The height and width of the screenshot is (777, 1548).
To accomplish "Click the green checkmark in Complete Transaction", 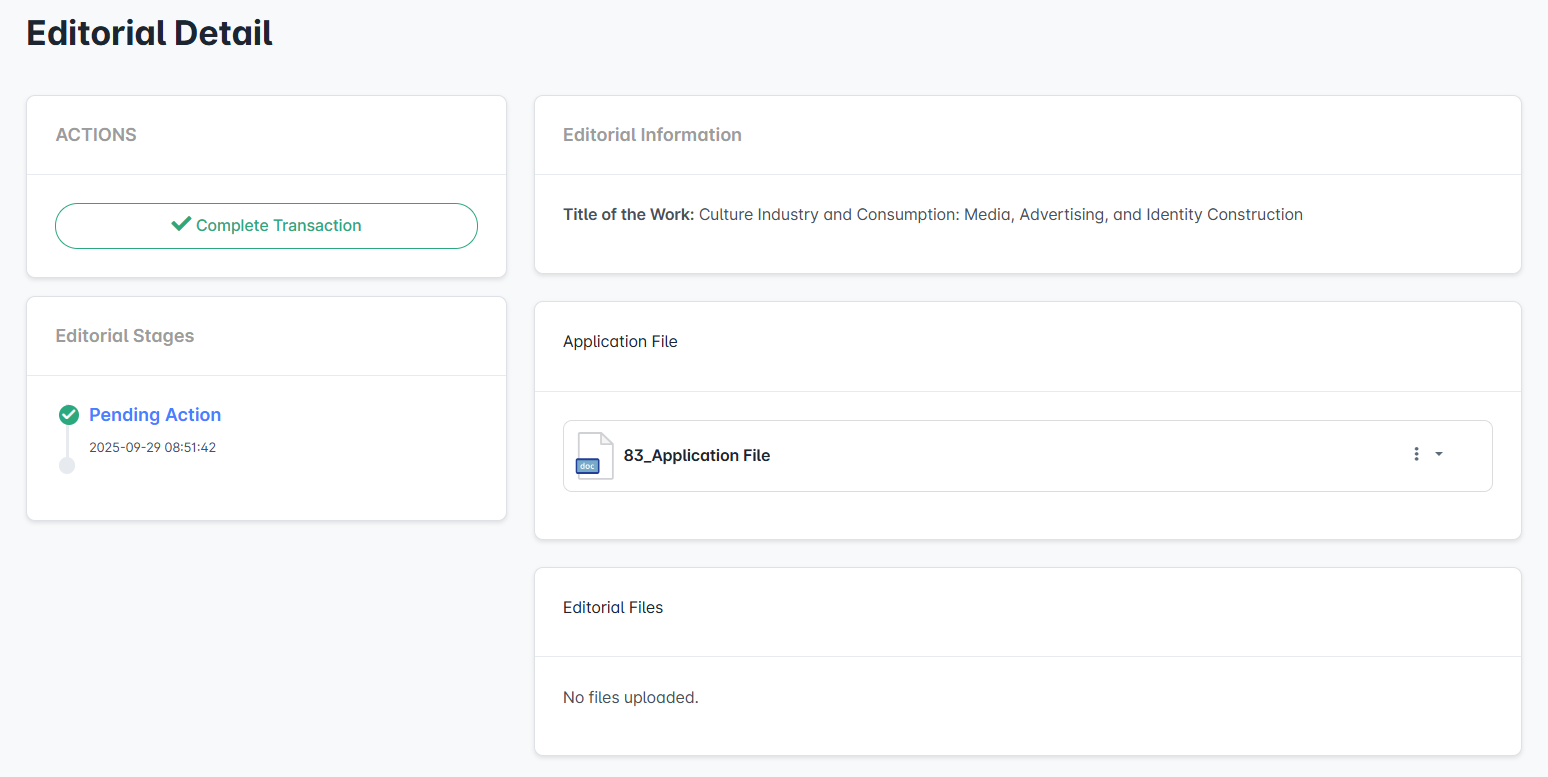I will point(181,225).
